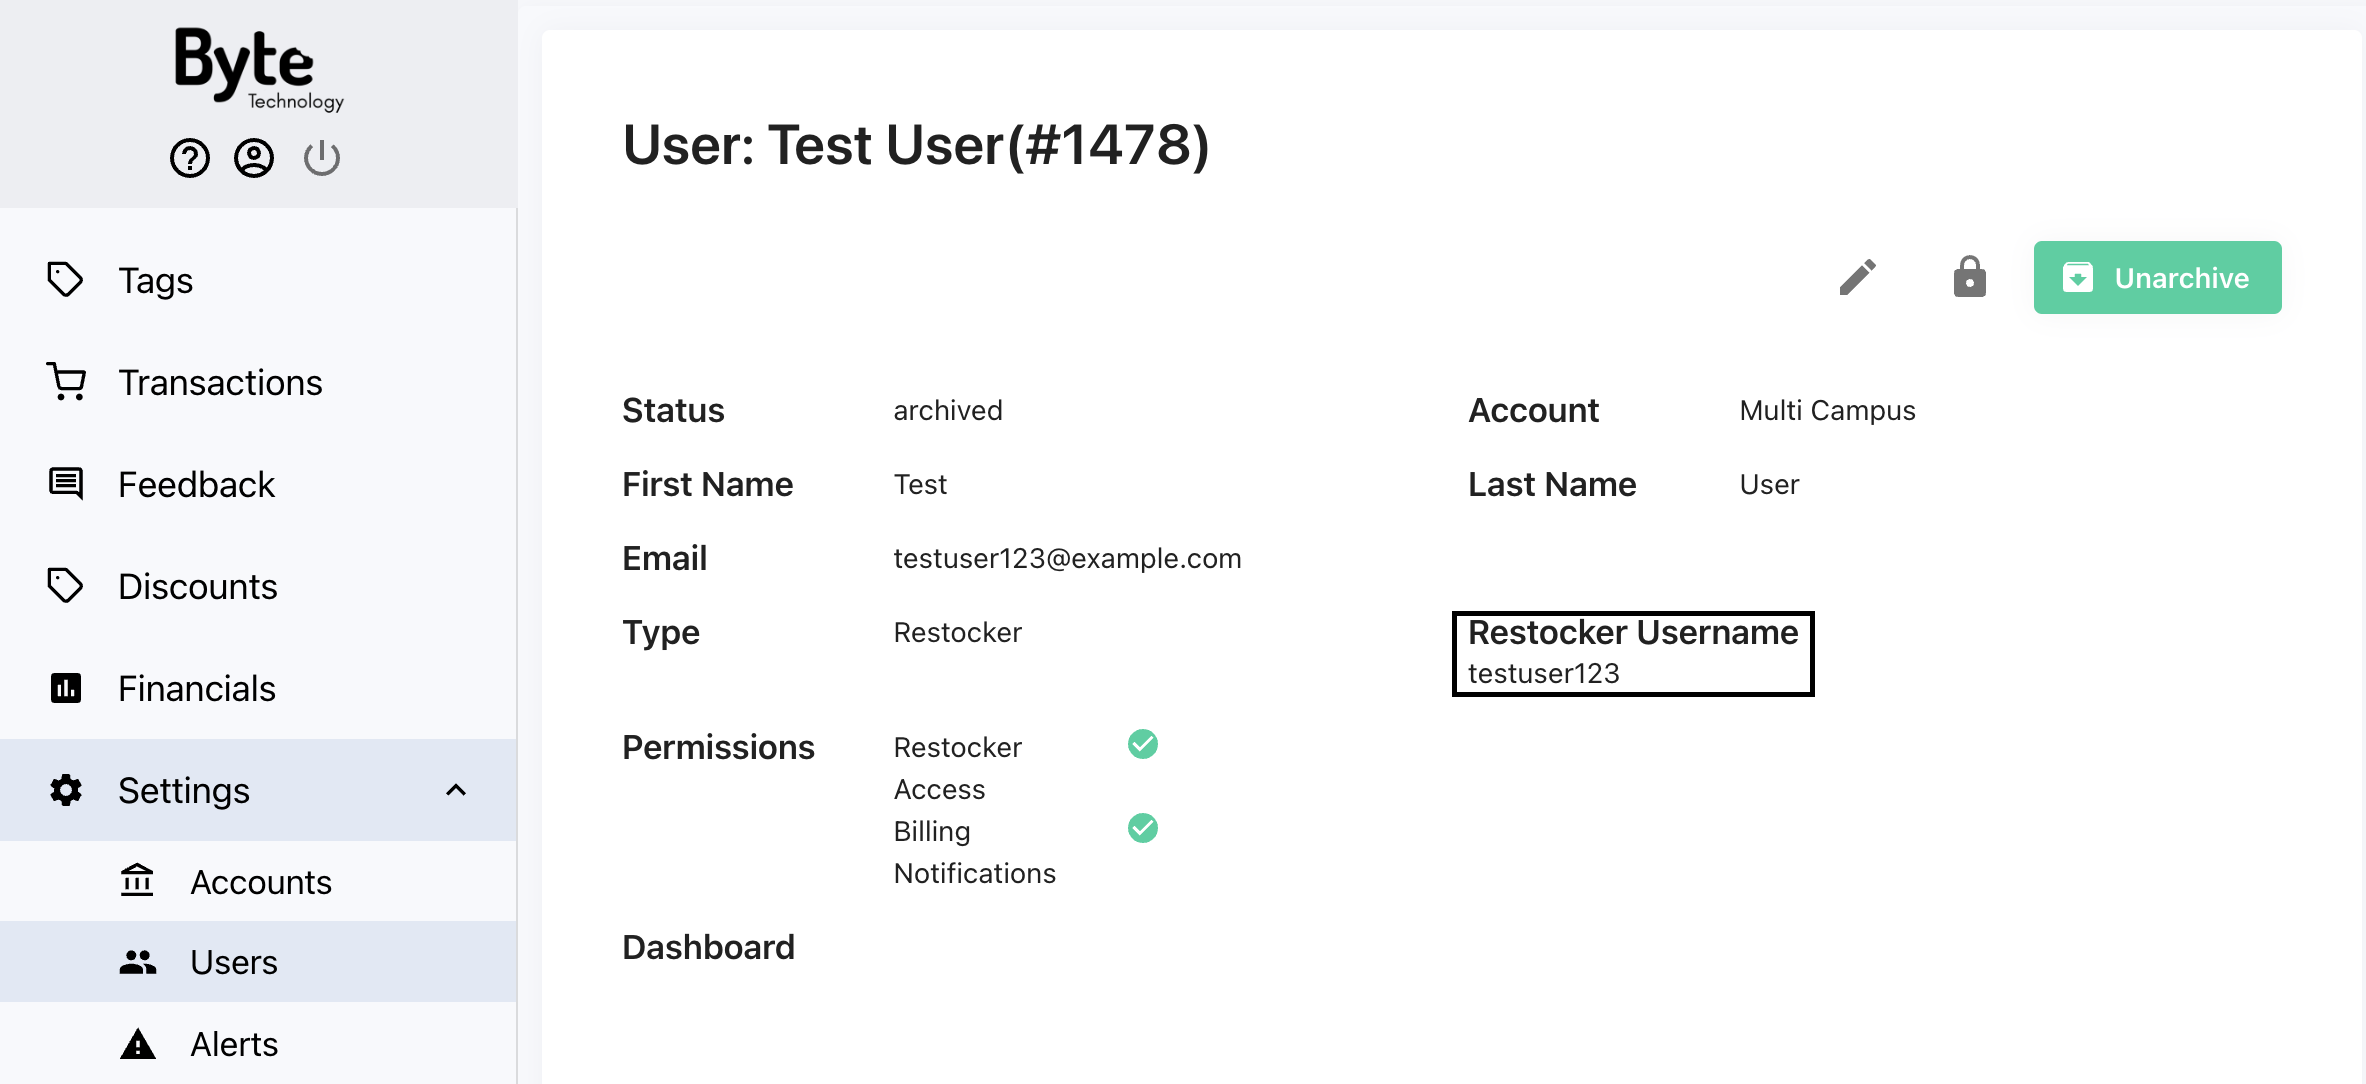This screenshot has height=1084, width=2366.
Task: Select the testuser123 restocker username value
Action: (x=1543, y=673)
